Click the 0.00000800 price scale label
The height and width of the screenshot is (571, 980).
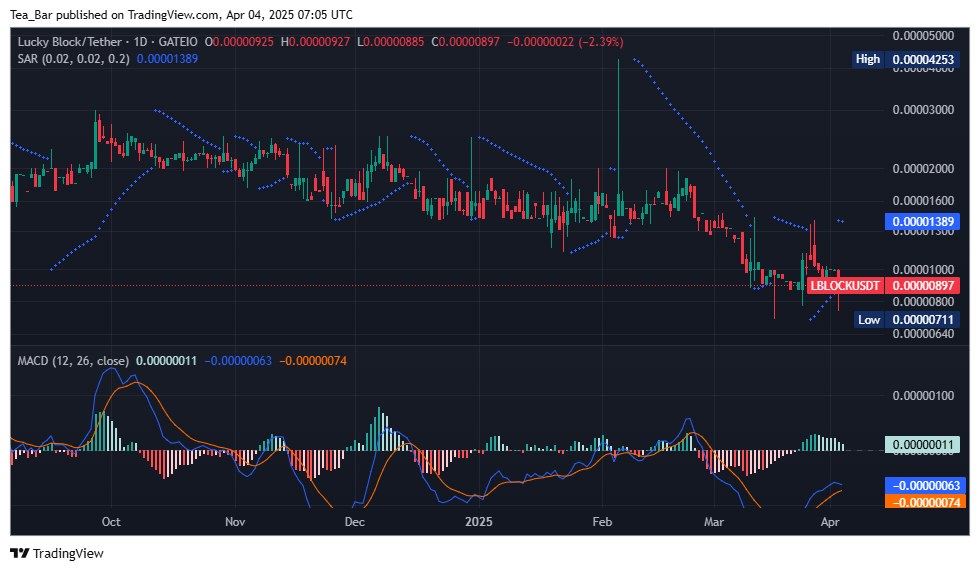point(923,302)
